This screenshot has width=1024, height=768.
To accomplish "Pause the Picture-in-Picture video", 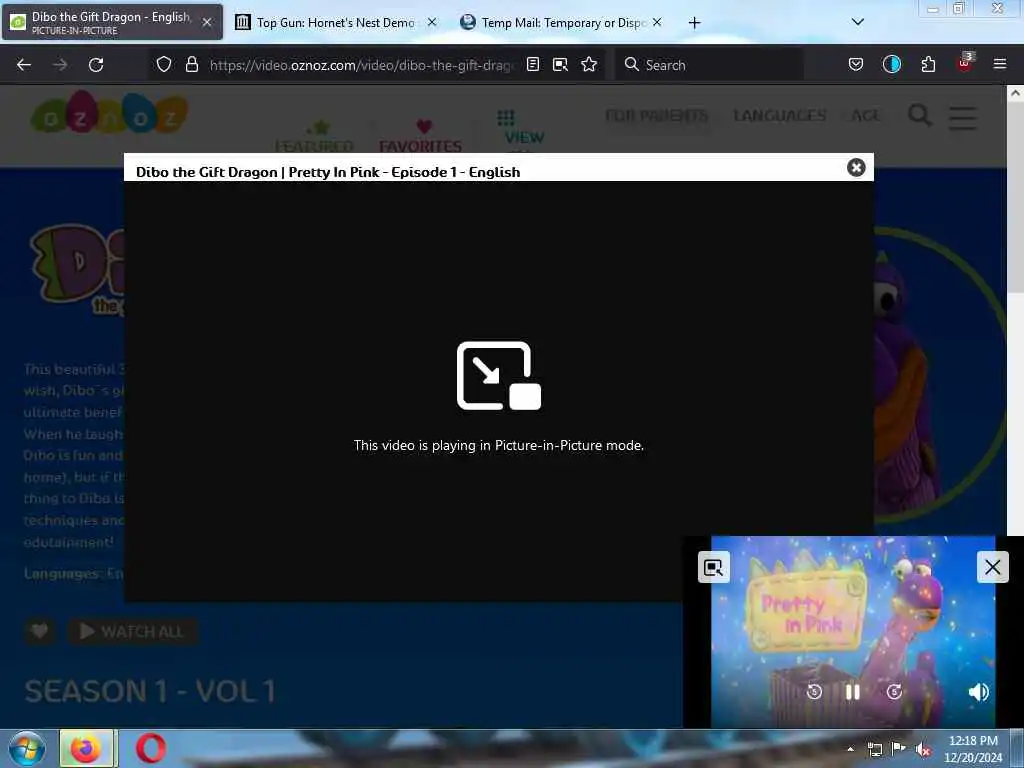I will click(x=853, y=692).
